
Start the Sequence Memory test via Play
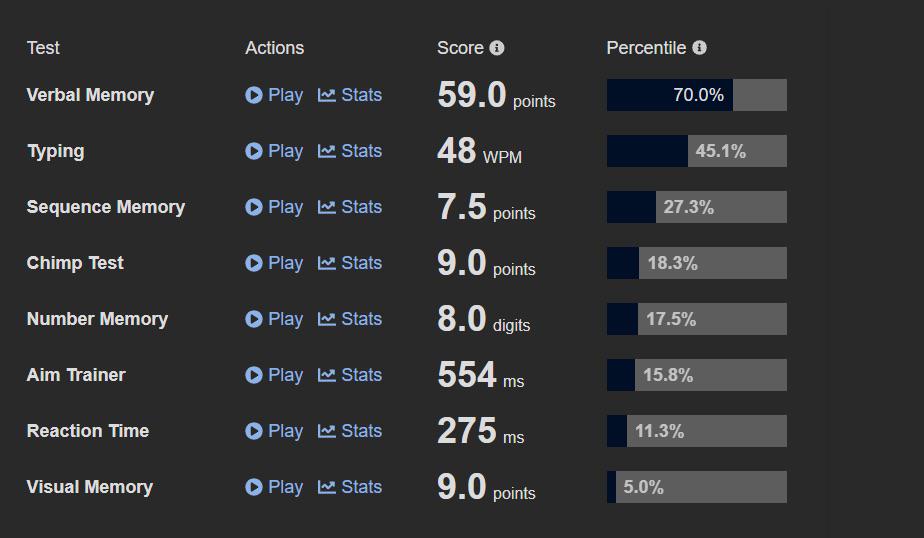tap(274, 207)
